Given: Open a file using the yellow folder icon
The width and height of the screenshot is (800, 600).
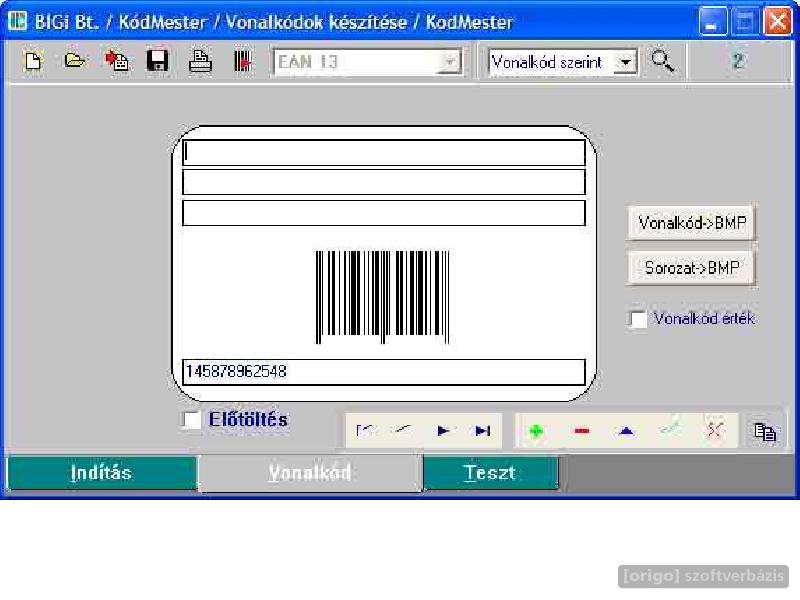Looking at the screenshot, I should [74, 61].
